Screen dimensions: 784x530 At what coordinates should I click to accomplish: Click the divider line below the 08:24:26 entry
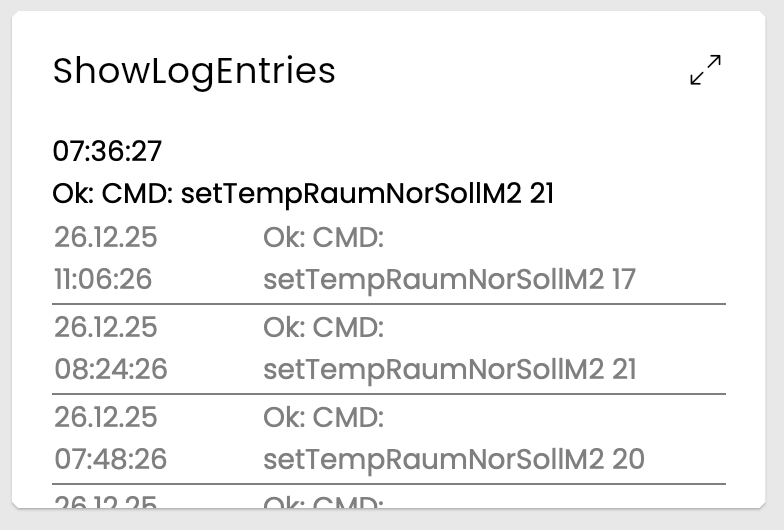click(x=389, y=394)
